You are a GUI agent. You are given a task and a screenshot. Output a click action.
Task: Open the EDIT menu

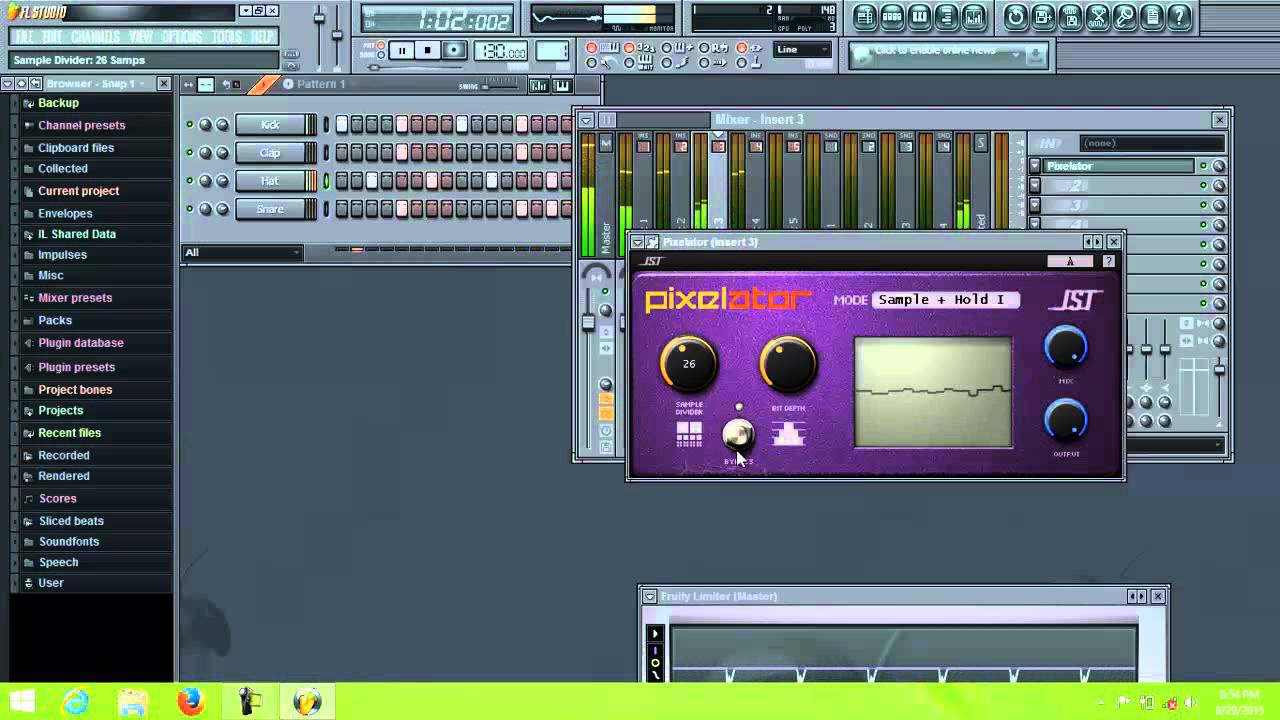click(52, 37)
